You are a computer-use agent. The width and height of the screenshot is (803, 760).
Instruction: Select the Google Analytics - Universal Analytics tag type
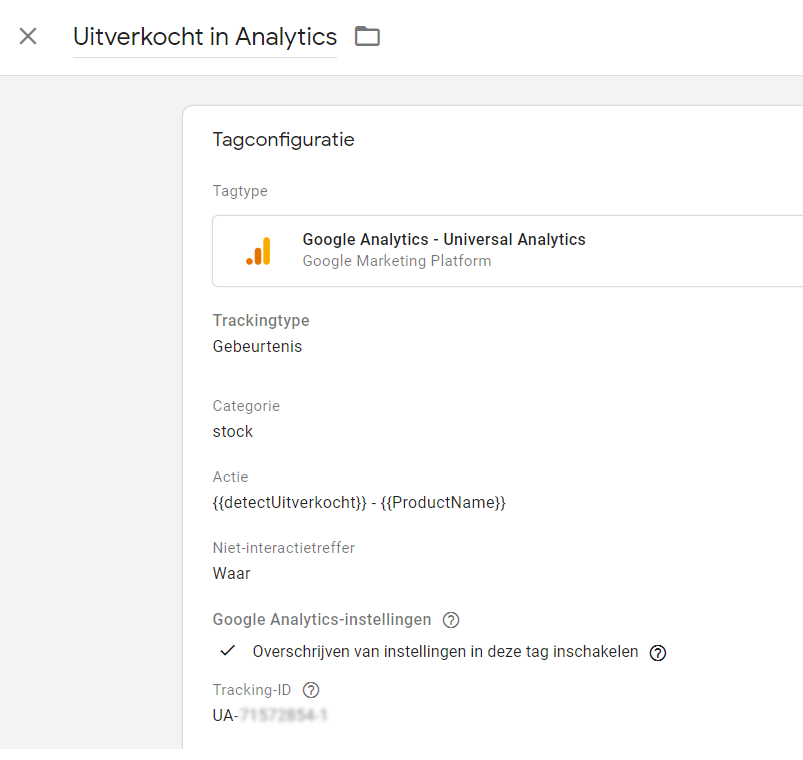tap(508, 251)
